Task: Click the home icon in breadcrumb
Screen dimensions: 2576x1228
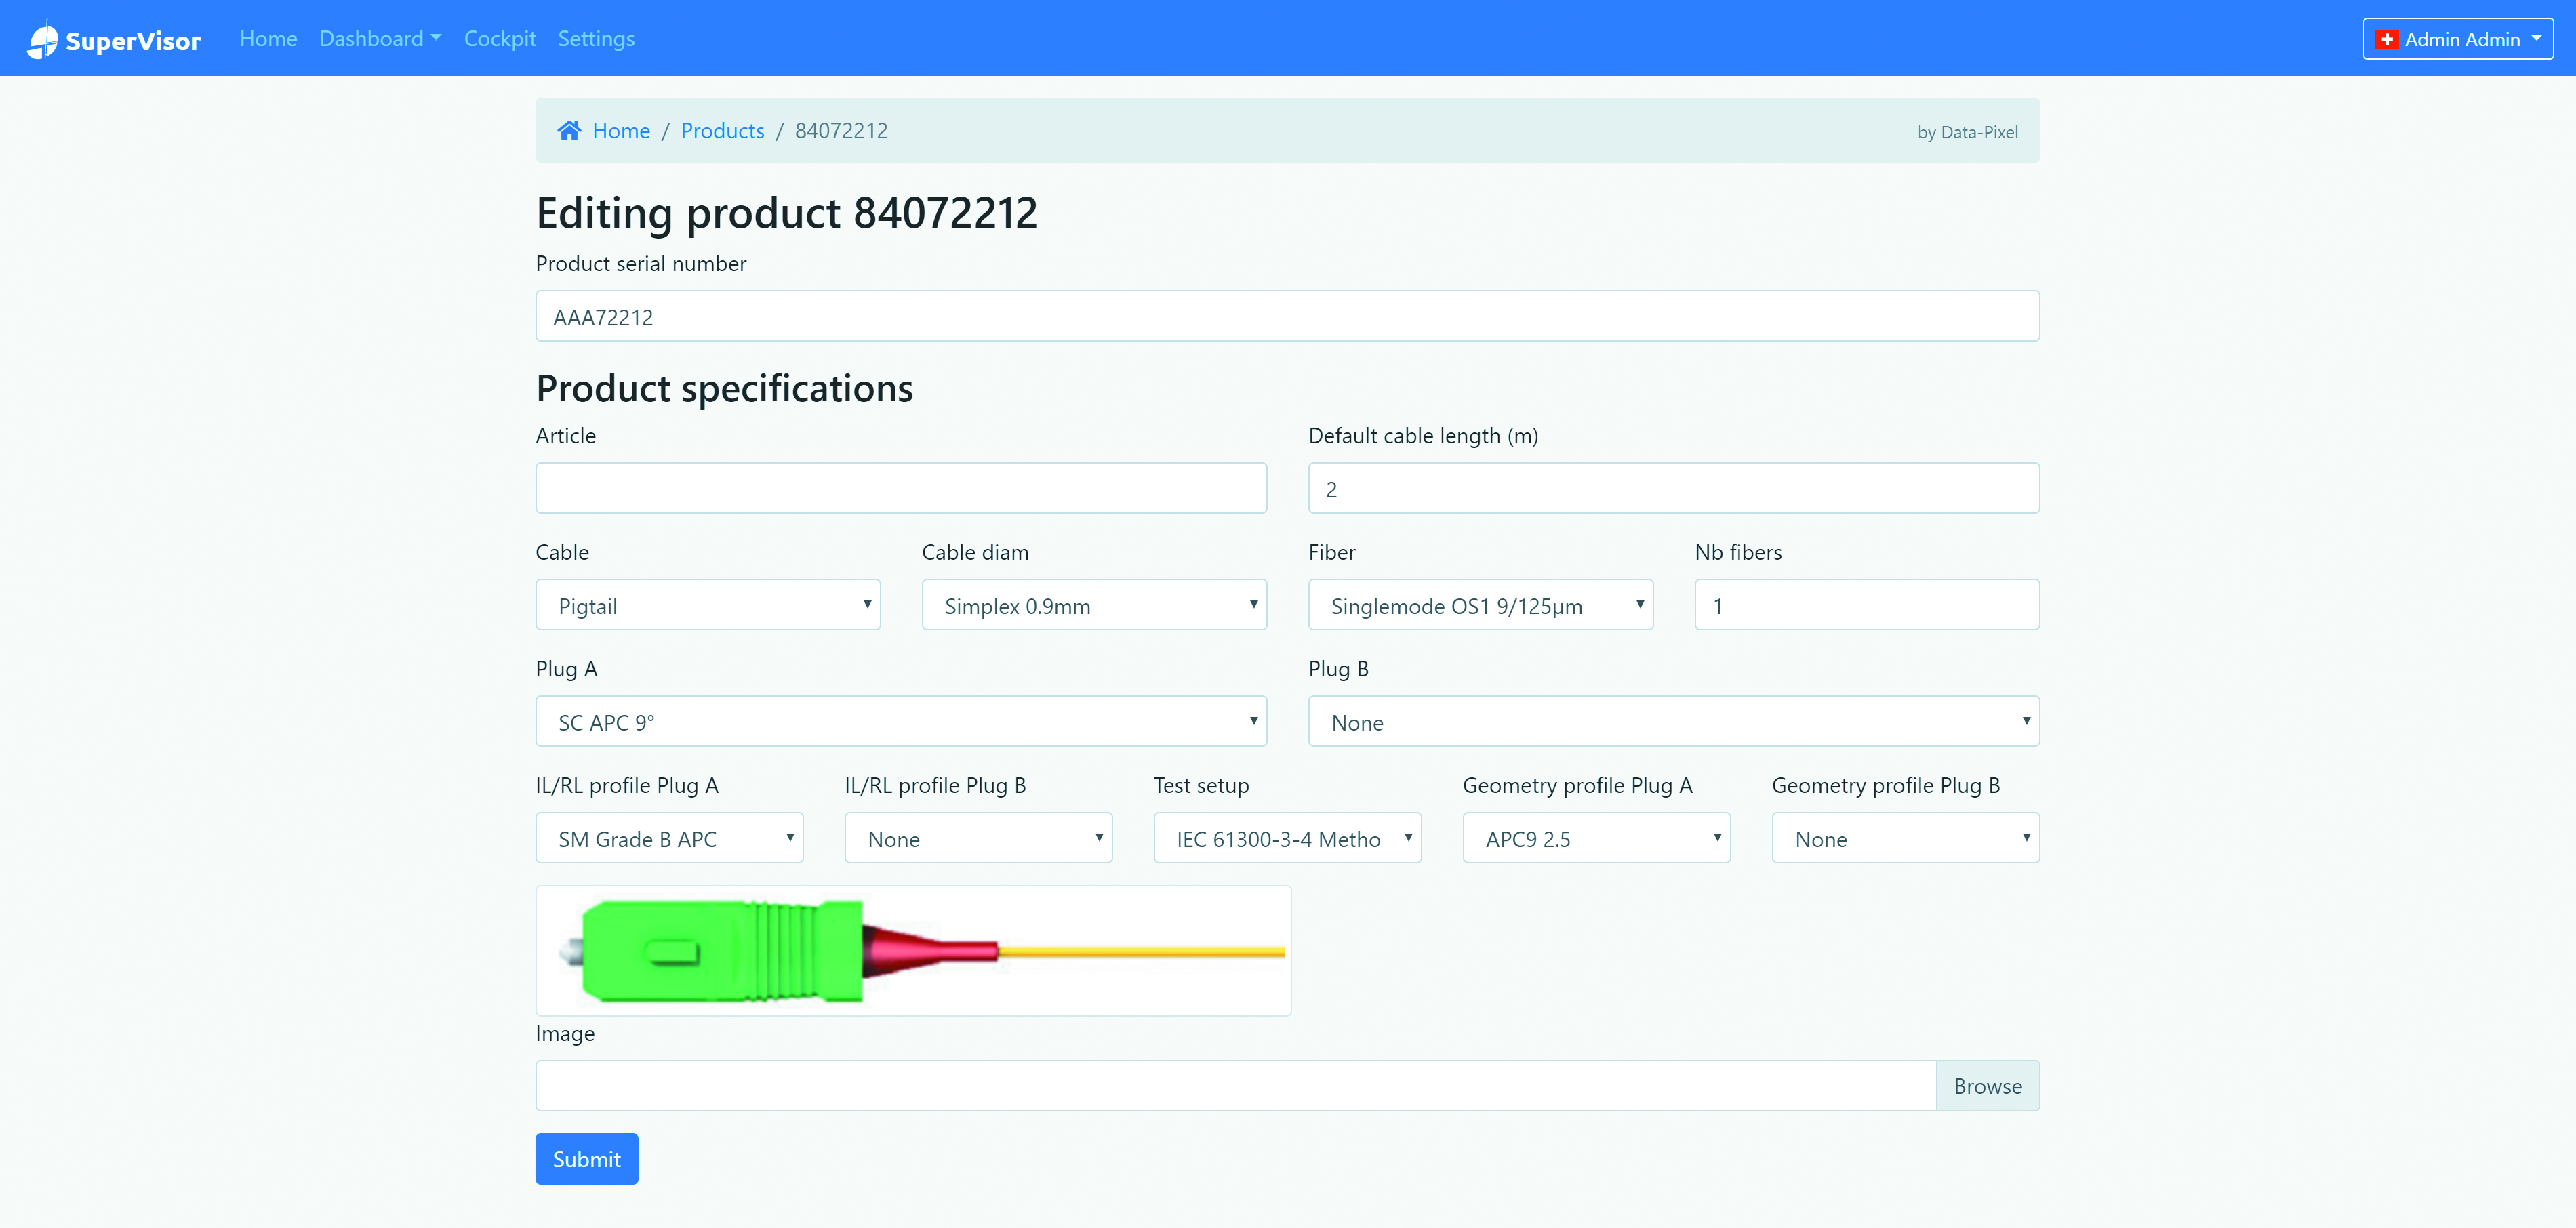Action: [569, 130]
